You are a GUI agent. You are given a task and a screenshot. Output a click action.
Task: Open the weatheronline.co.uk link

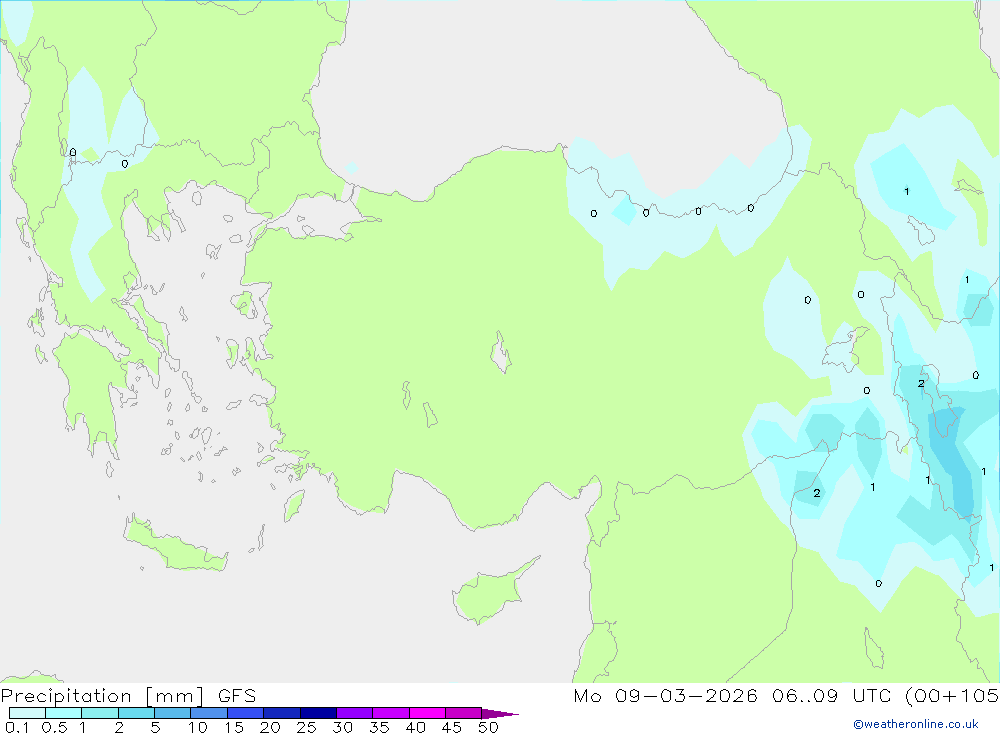pyautogui.click(x=916, y=724)
